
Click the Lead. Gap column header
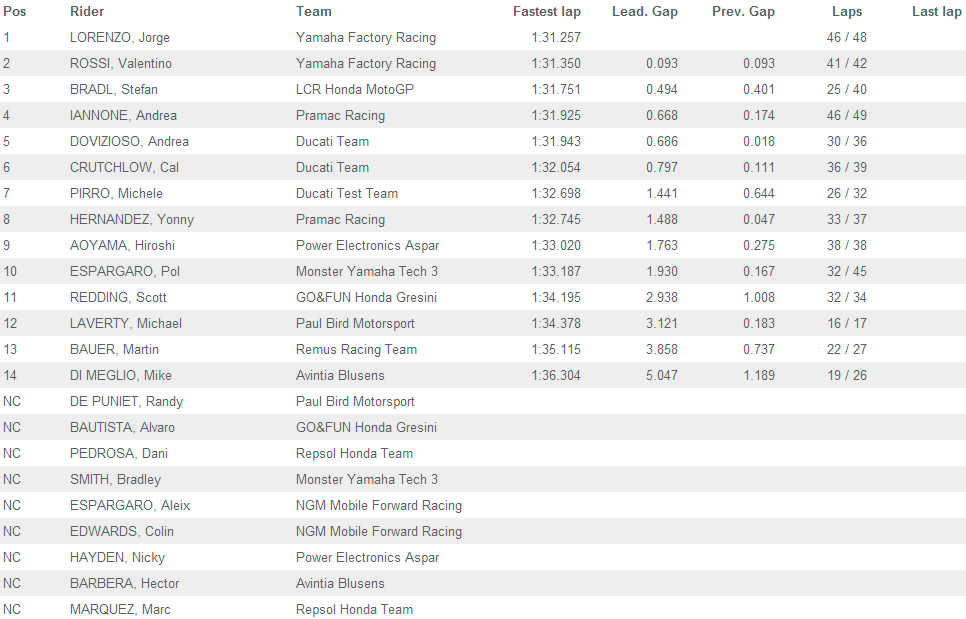(x=644, y=12)
